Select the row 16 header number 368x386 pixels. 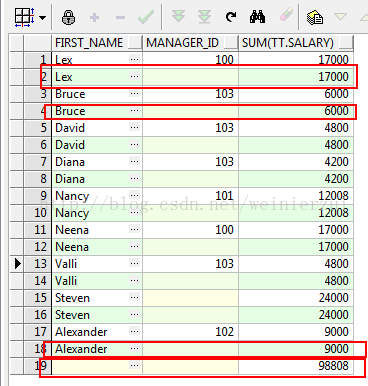[x=38, y=315]
